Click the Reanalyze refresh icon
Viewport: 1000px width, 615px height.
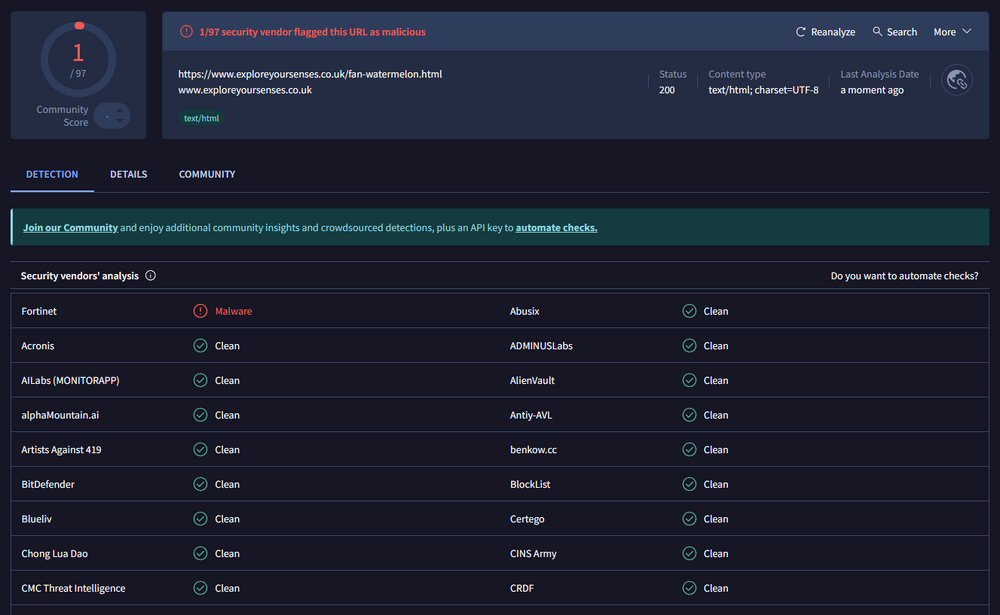(800, 32)
